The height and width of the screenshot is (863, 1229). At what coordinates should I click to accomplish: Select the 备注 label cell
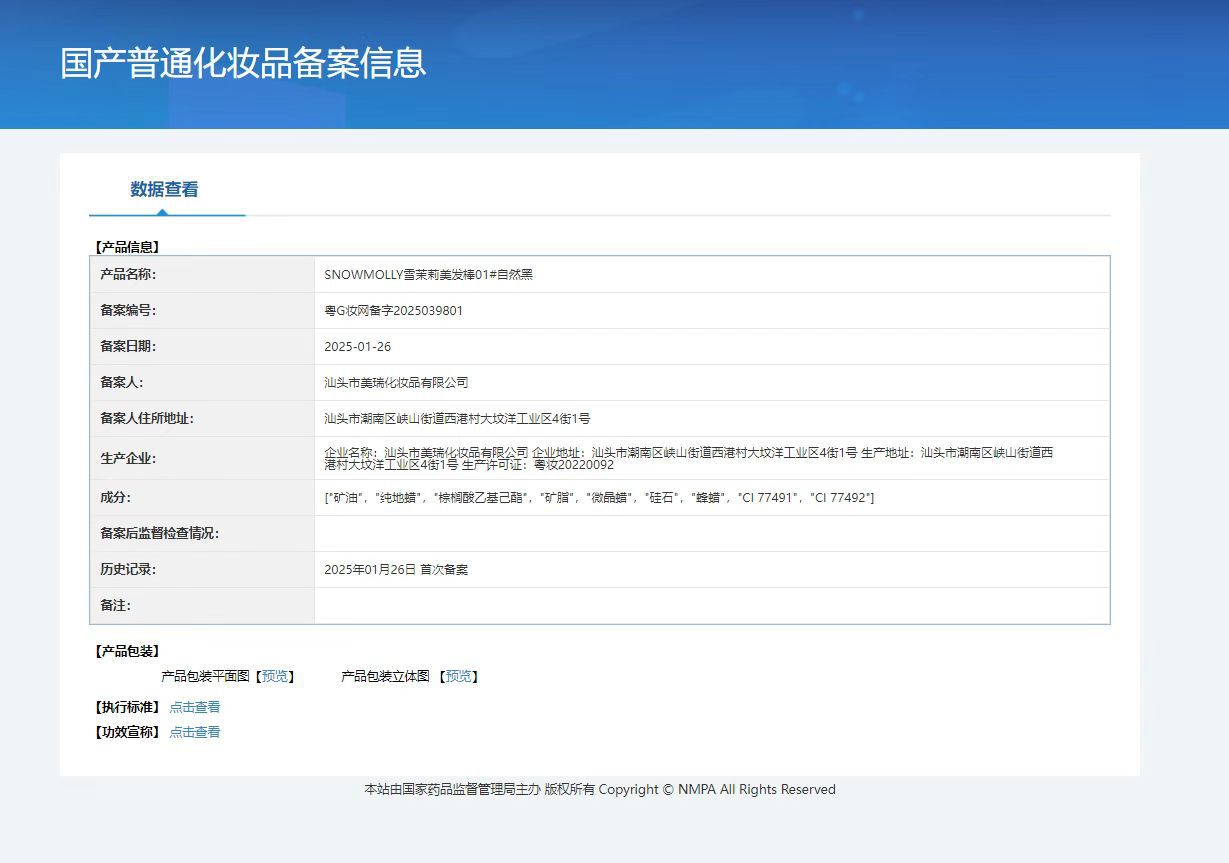pos(202,605)
